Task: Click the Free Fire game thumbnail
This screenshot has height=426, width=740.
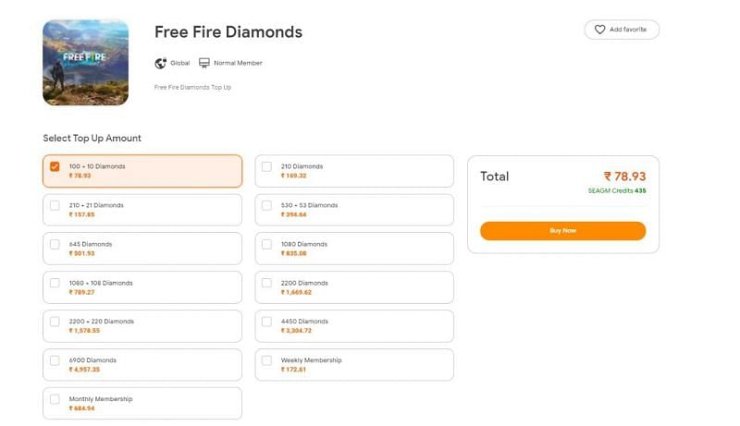Action: point(86,62)
